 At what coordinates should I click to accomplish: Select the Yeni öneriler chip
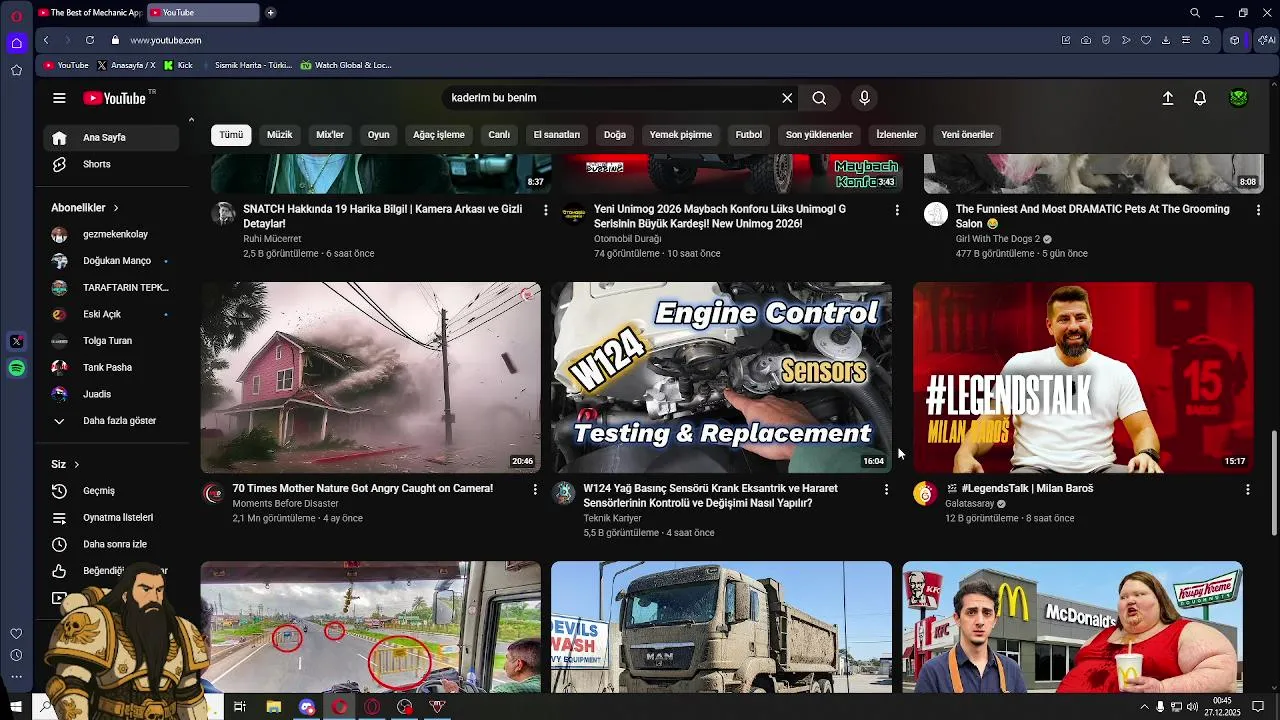(967, 135)
